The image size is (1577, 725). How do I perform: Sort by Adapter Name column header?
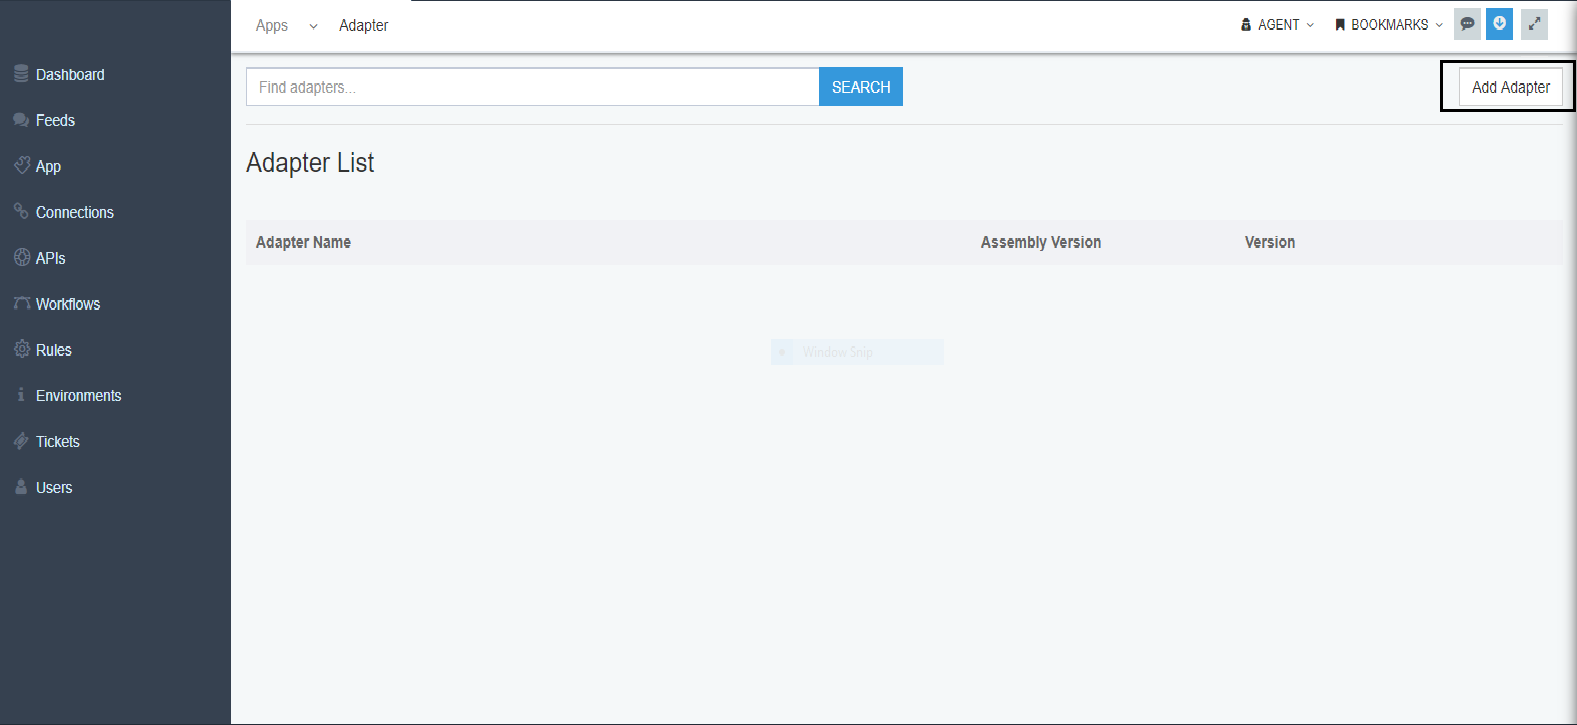pos(303,242)
